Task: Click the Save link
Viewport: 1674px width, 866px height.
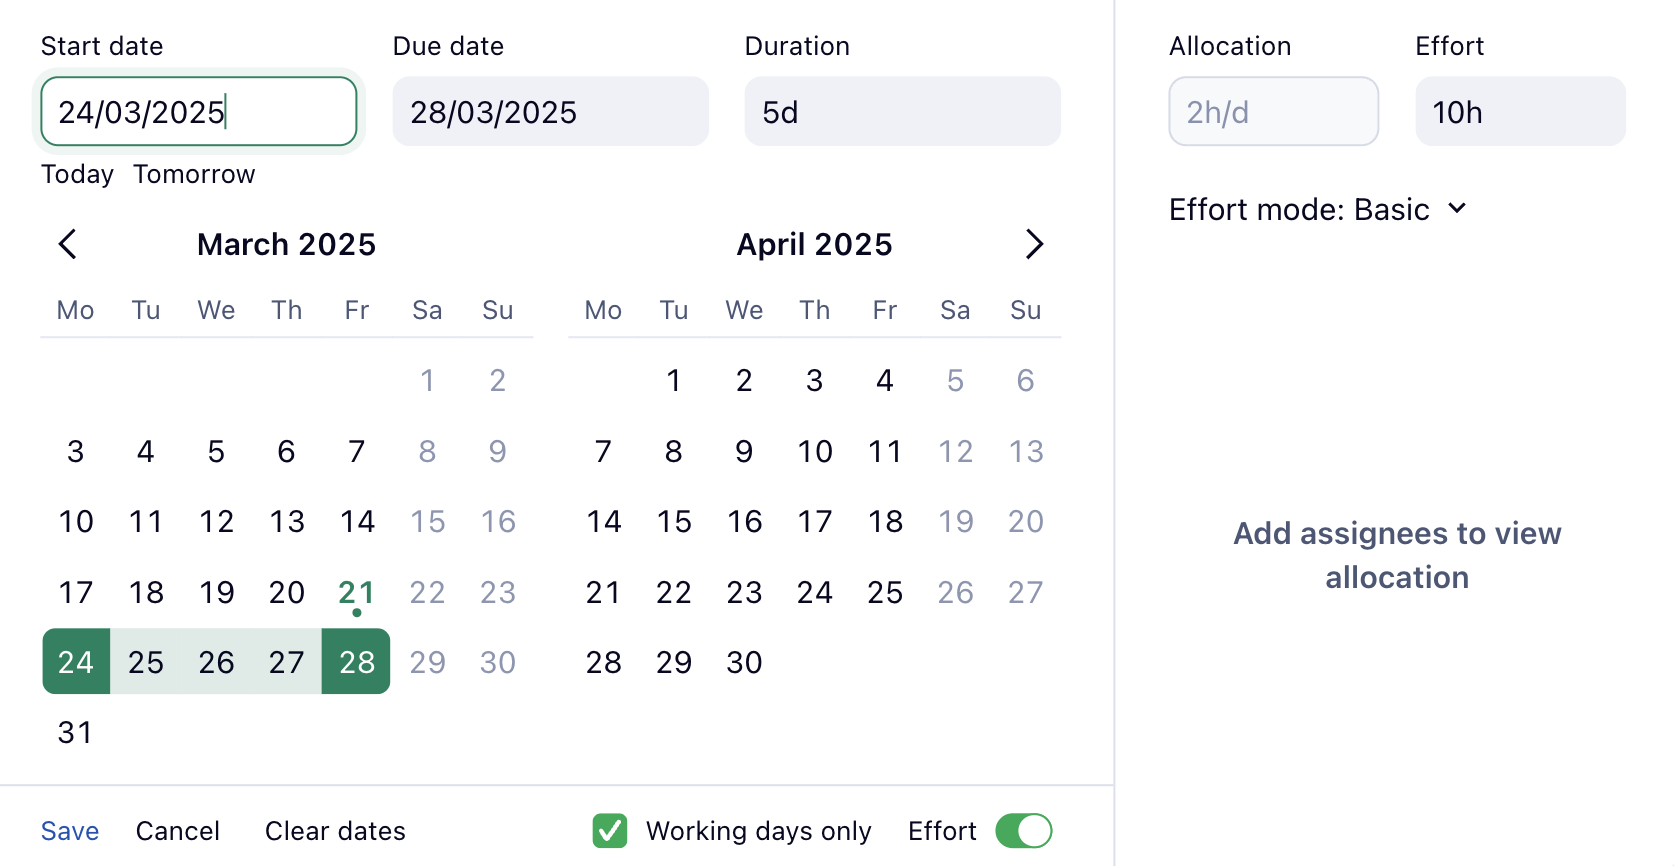Action: (70, 831)
